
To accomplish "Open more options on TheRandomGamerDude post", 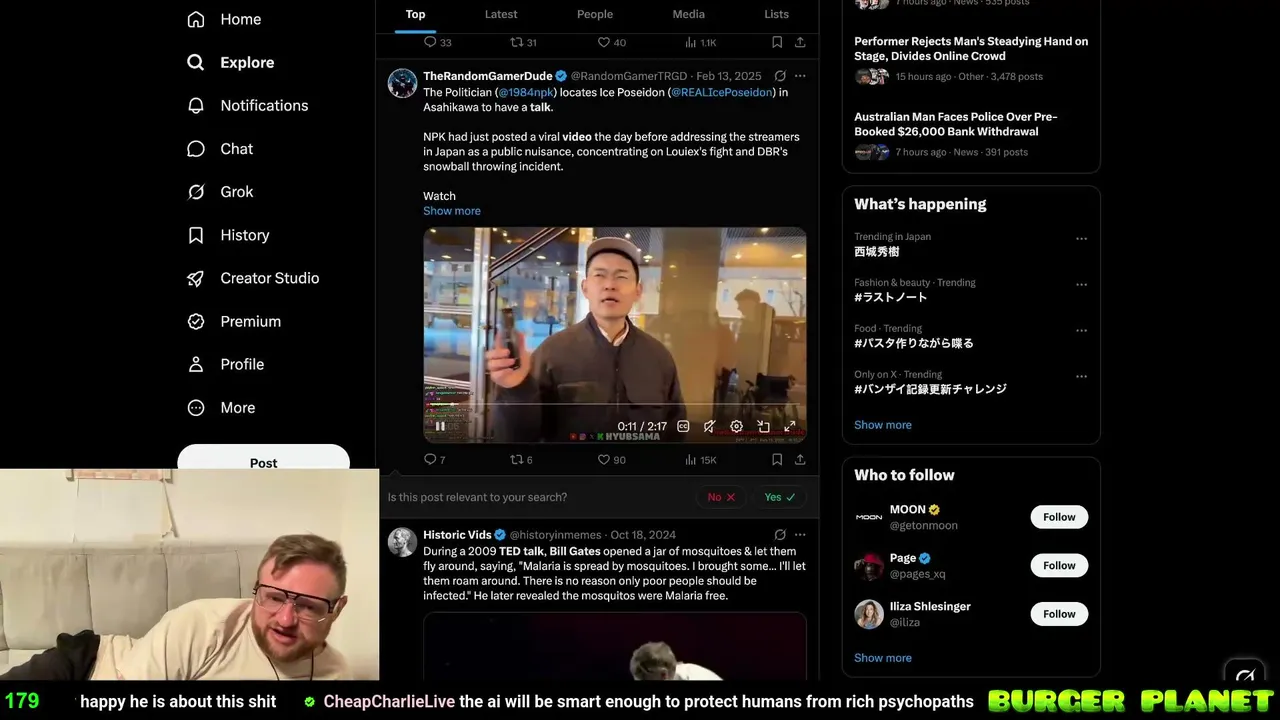I will [x=800, y=76].
